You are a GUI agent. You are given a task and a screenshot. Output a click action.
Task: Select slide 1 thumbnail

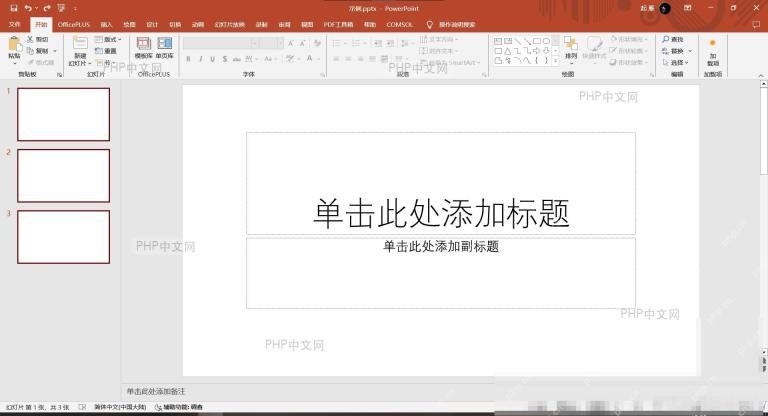pyautogui.click(x=64, y=114)
